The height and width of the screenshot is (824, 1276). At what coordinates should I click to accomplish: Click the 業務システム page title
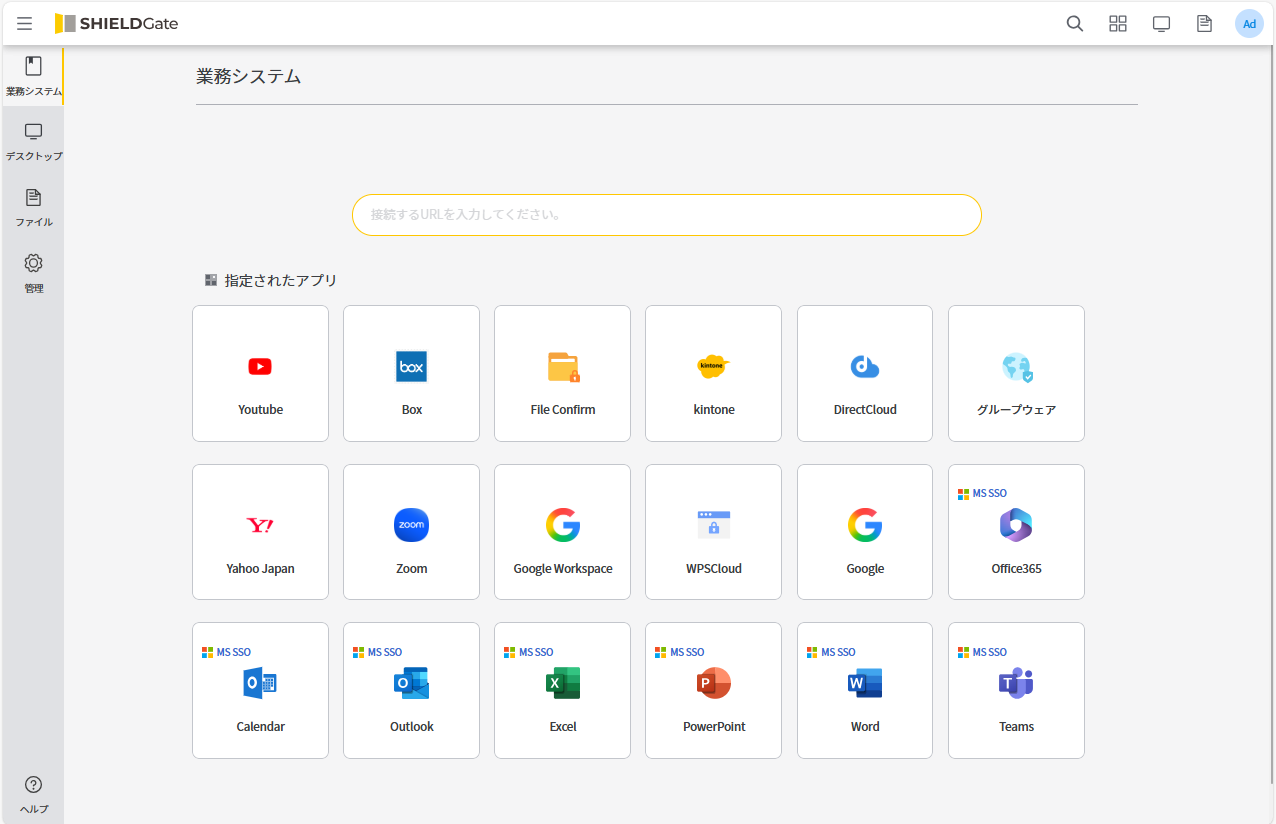[249, 76]
